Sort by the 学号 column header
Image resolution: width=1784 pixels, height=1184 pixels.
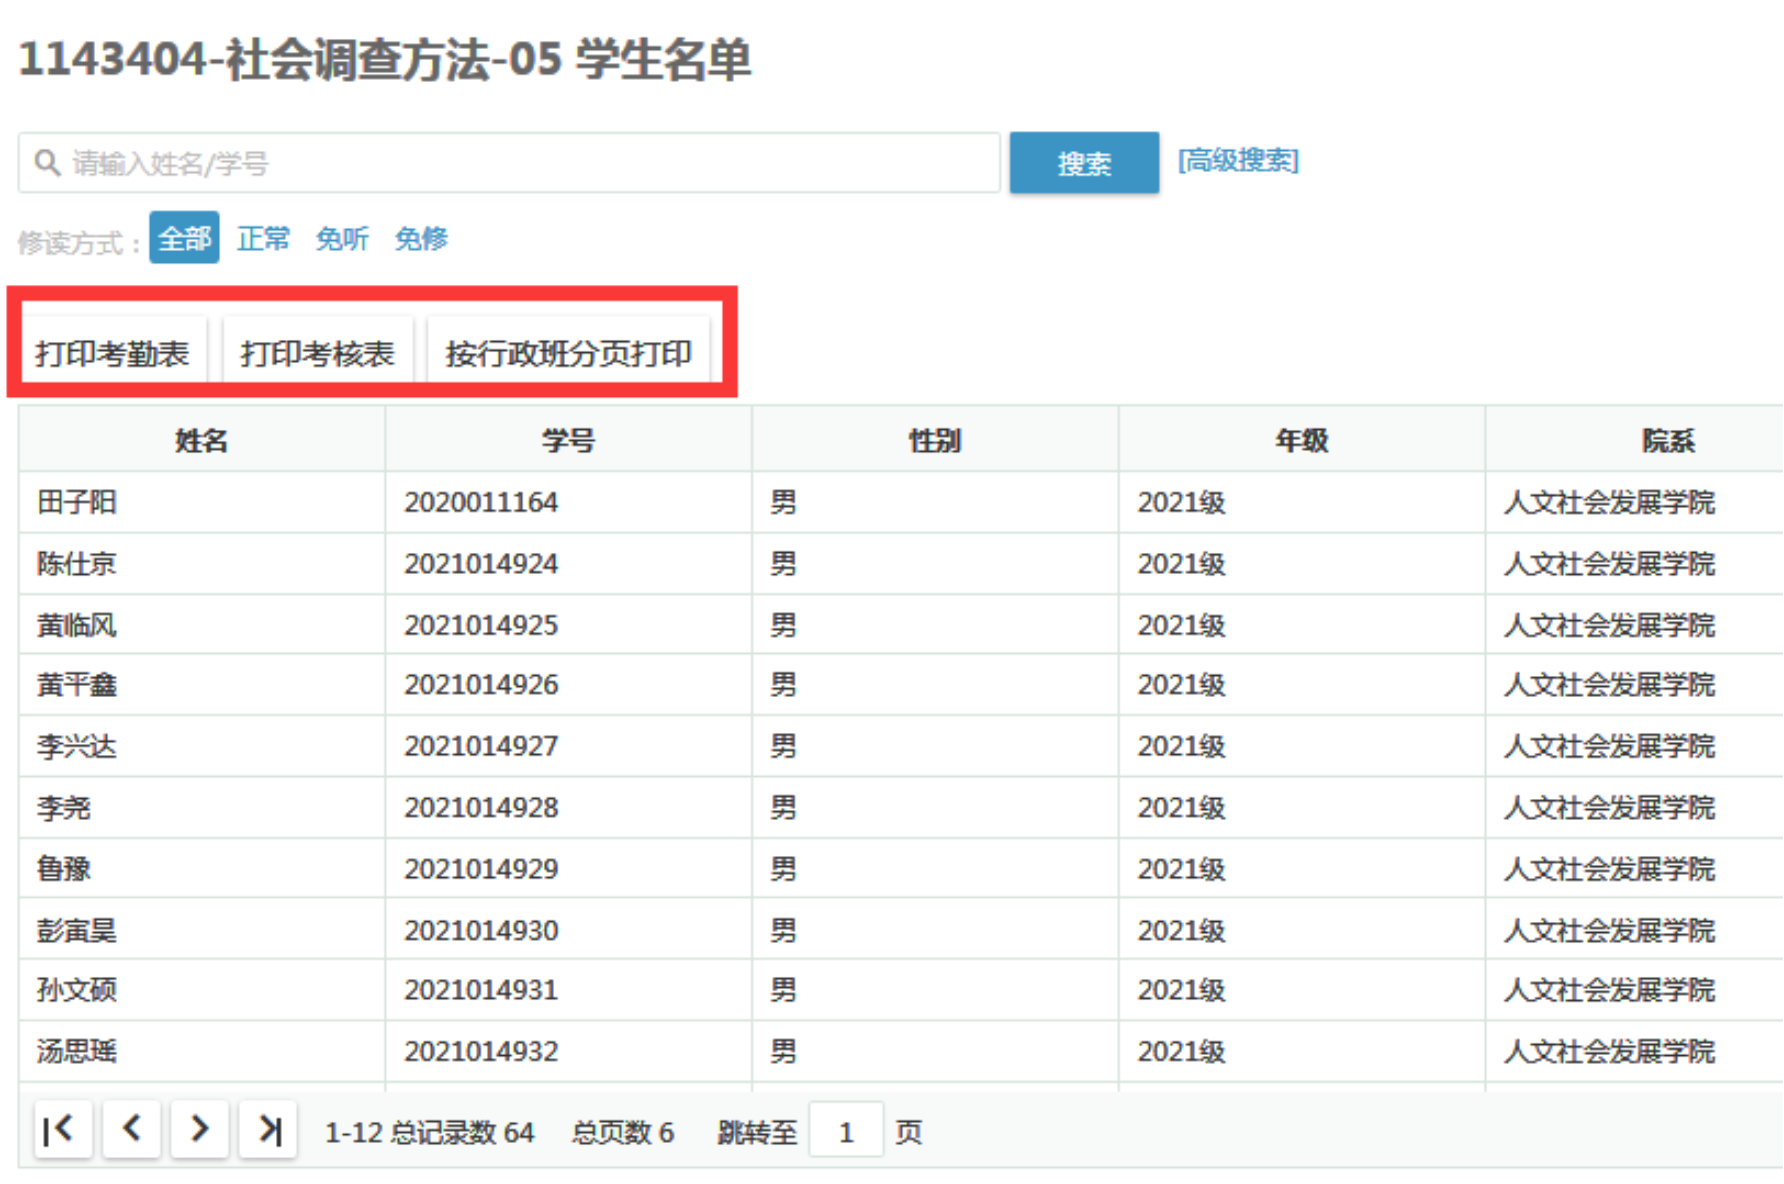(x=568, y=440)
